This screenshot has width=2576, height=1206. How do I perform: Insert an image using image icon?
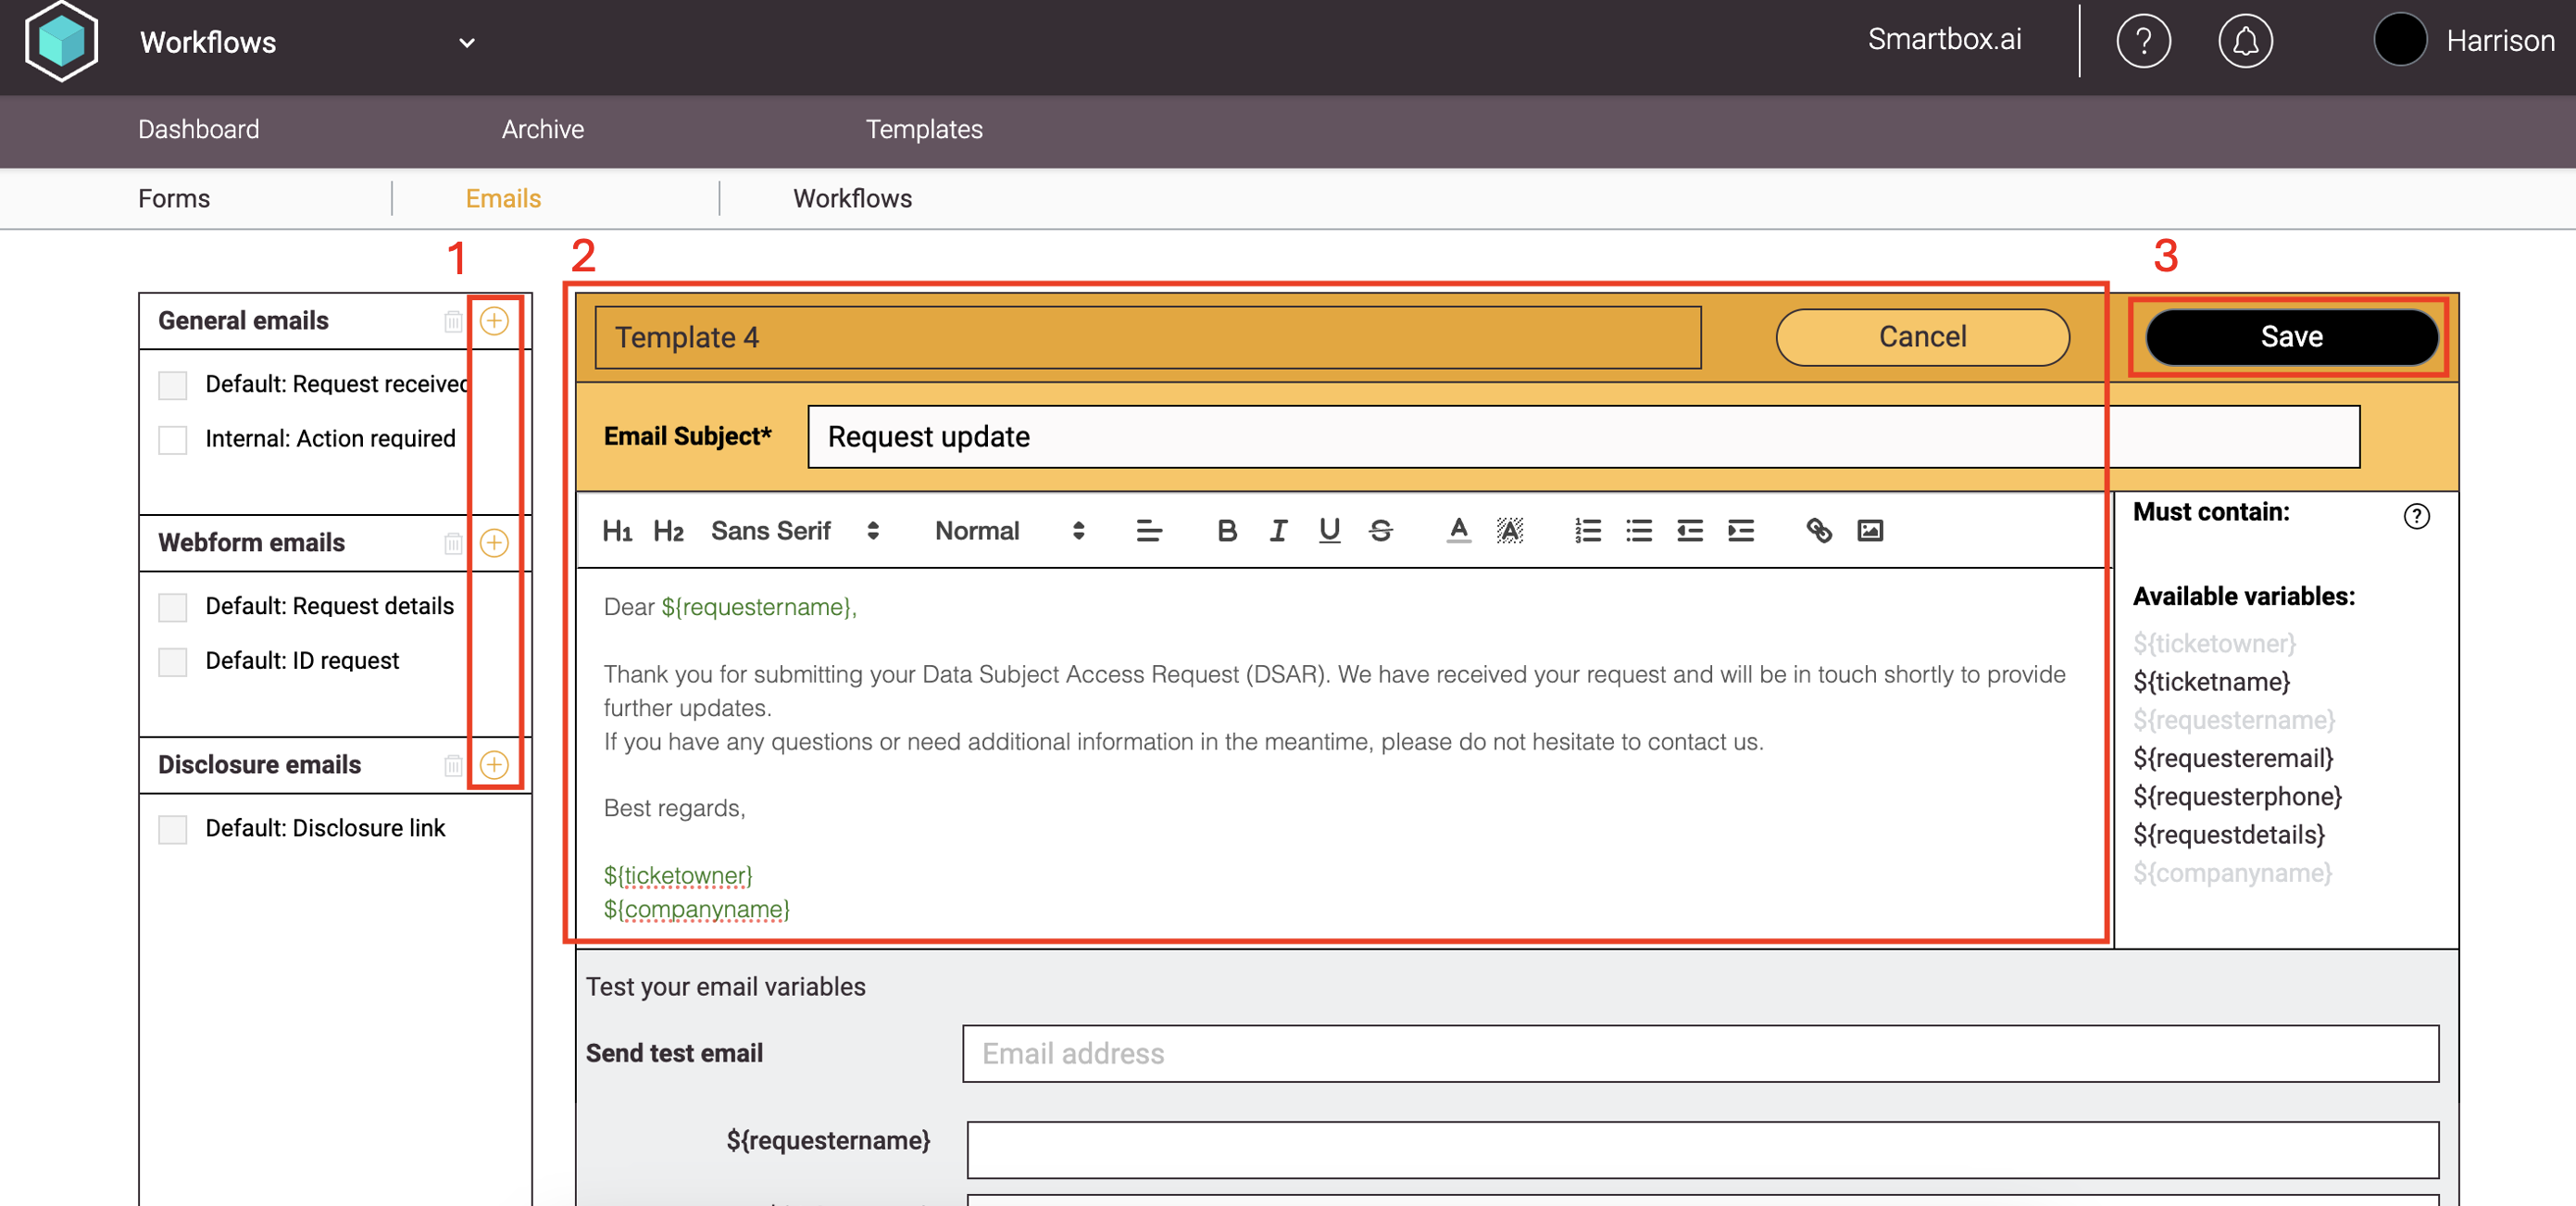click(1869, 531)
